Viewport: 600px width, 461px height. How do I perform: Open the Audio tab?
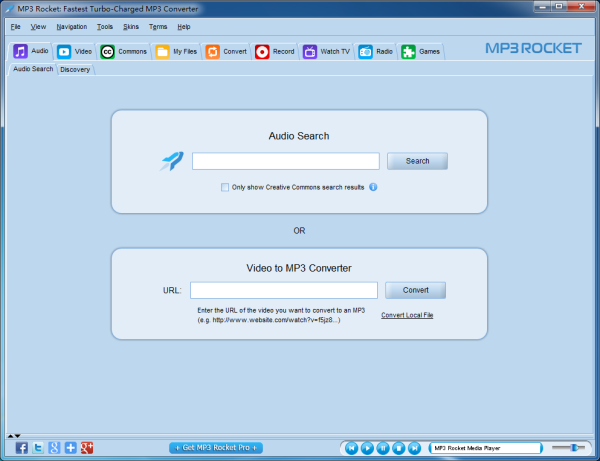click(x=31, y=51)
